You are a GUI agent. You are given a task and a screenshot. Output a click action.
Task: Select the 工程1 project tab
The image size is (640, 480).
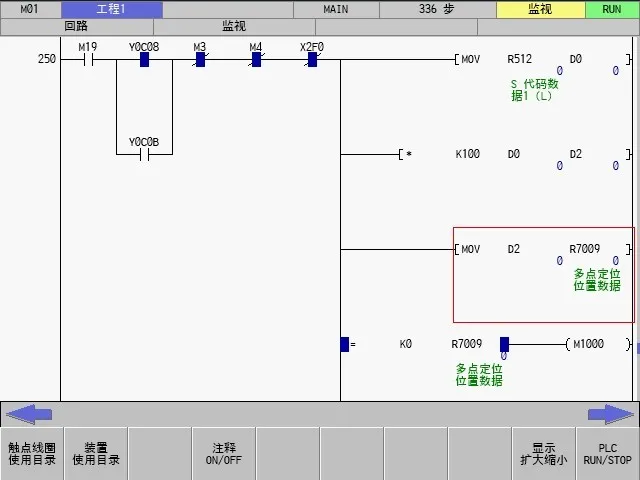[x=112, y=9]
